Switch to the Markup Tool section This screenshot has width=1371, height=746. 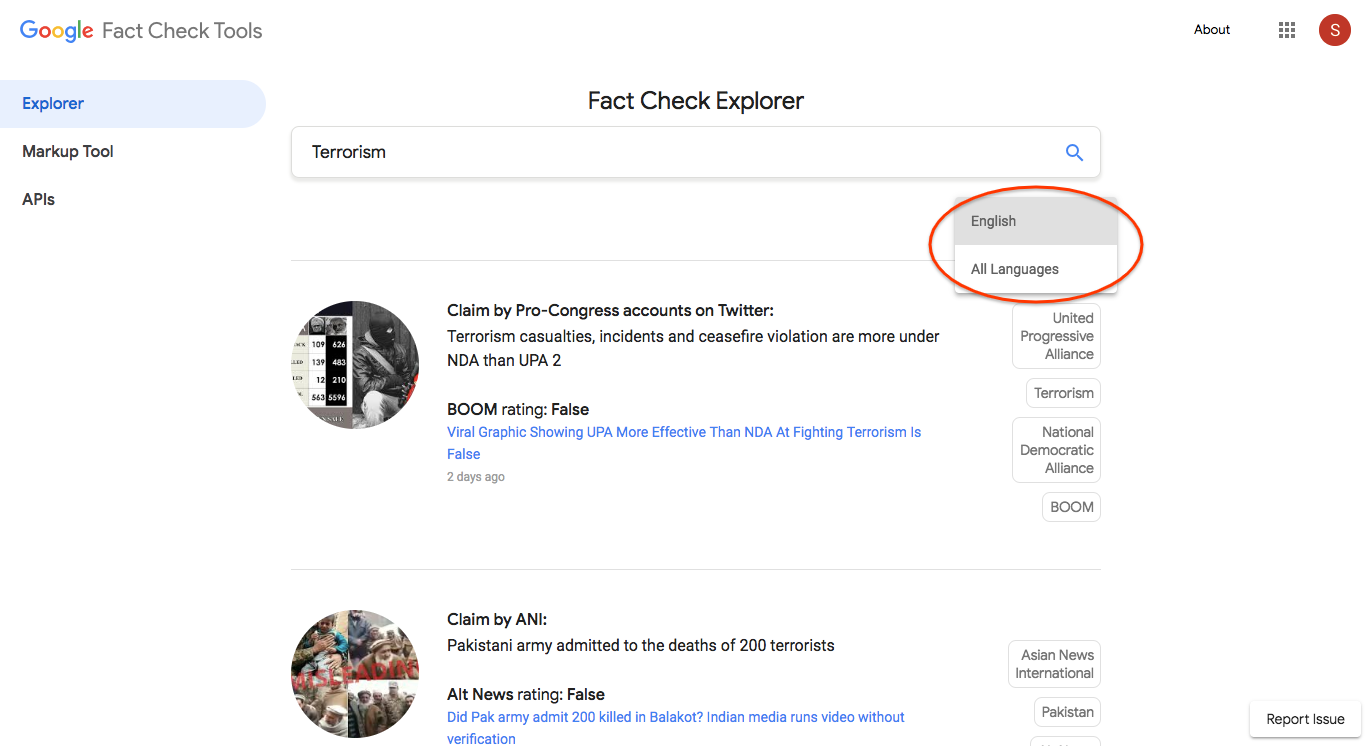pyautogui.click(x=68, y=152)
